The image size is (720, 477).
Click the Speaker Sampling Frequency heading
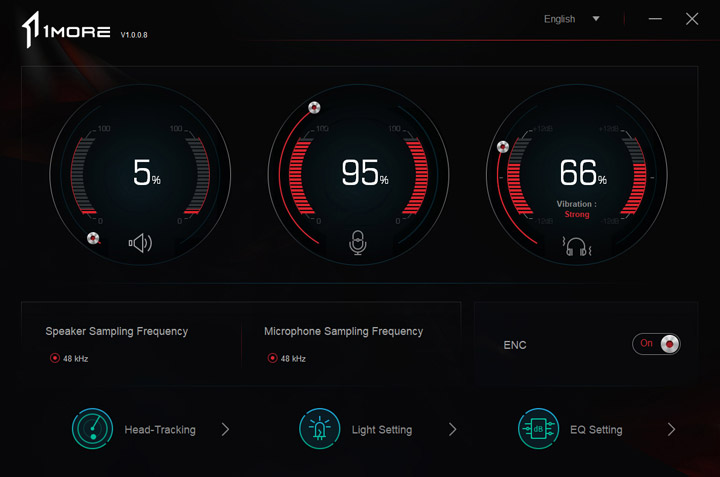pos(117,331)
